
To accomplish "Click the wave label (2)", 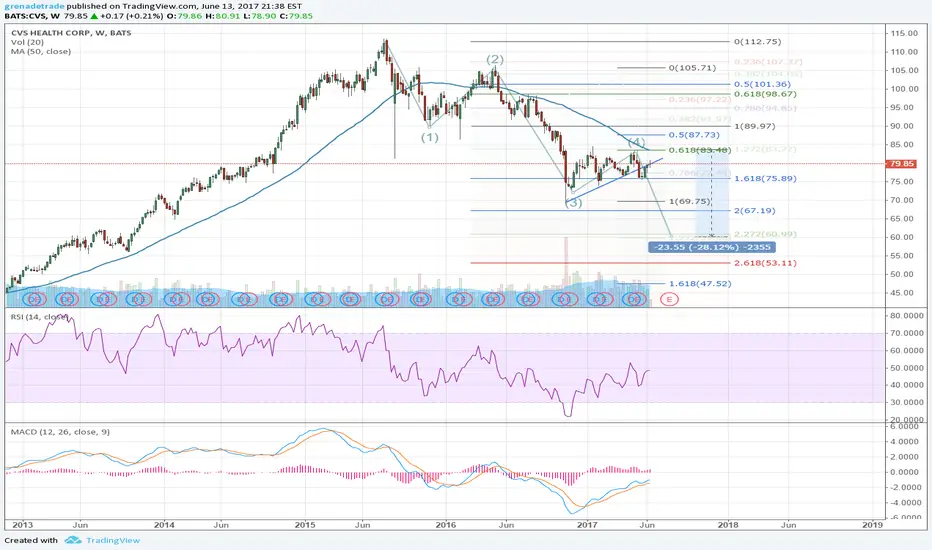I will tap(495, 59).
